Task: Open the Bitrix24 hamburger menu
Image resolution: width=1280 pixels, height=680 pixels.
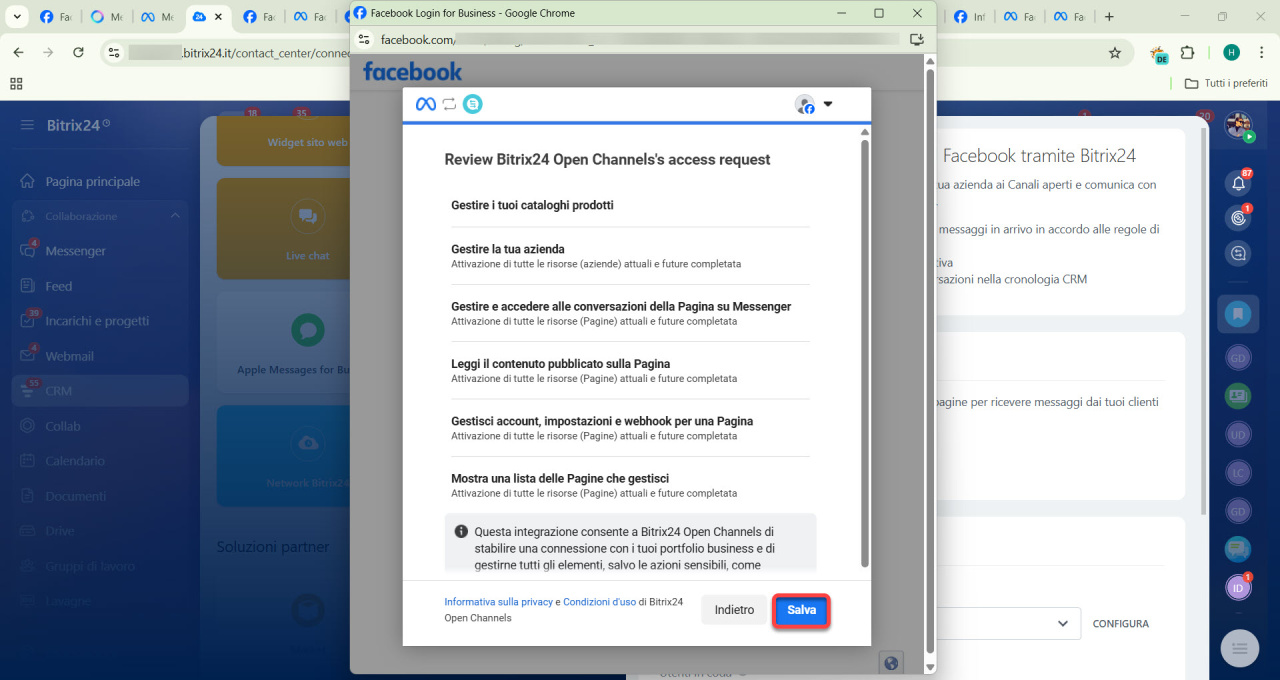Action: pyautogui.click(x=27, y=125)
